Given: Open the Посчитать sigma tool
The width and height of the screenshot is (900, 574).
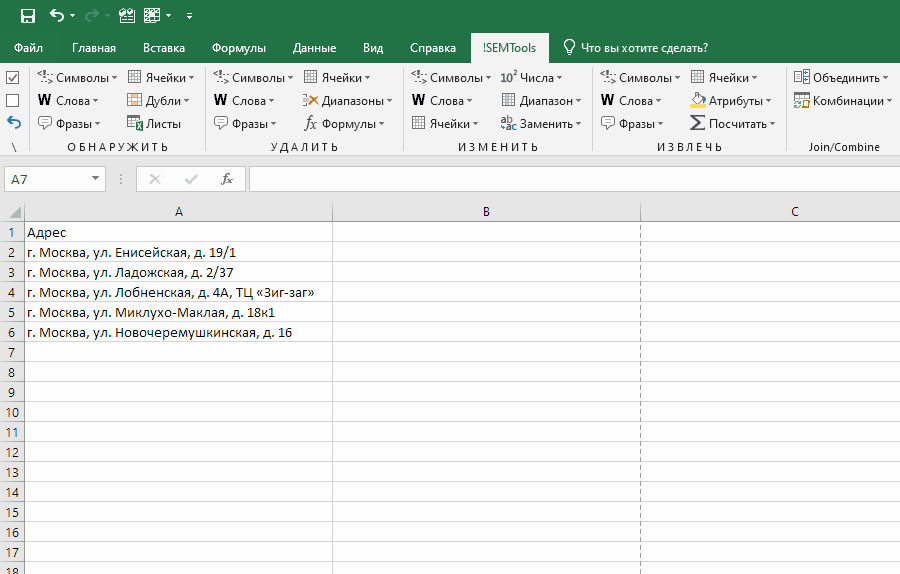Looking at the screenshot, I should tap(733, 124).
